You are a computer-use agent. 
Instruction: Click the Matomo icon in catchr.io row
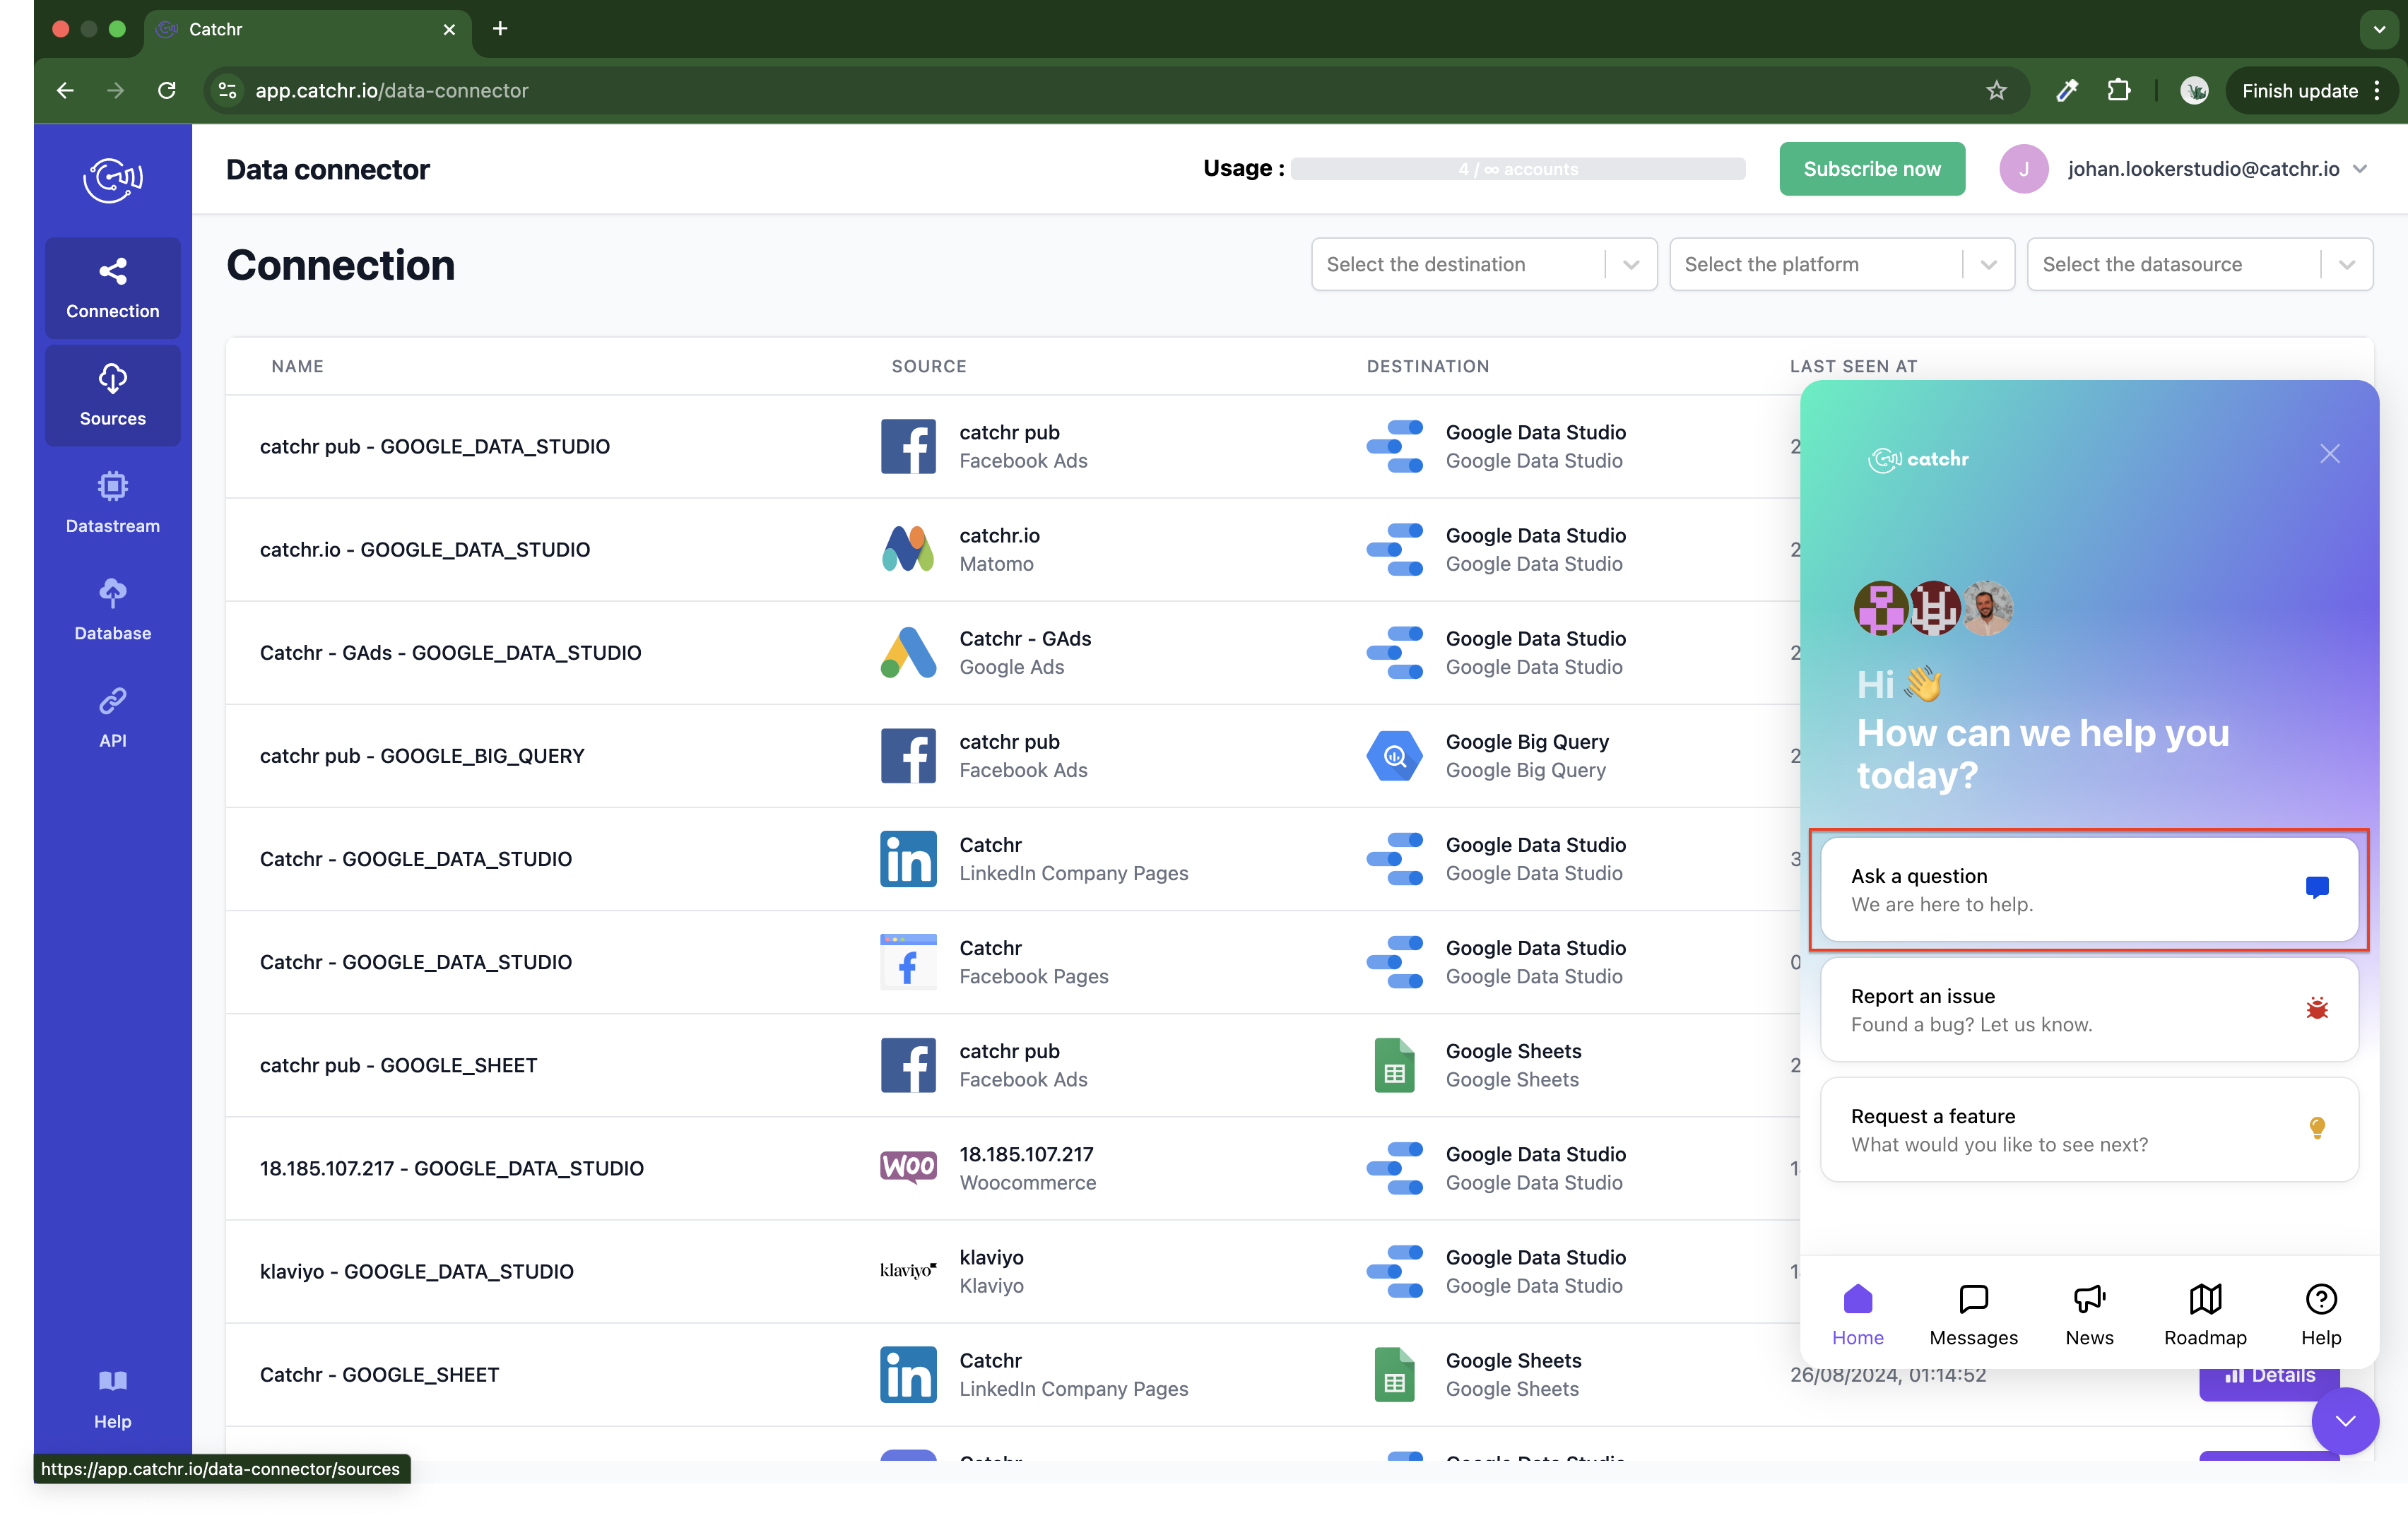tap(908, 549)
